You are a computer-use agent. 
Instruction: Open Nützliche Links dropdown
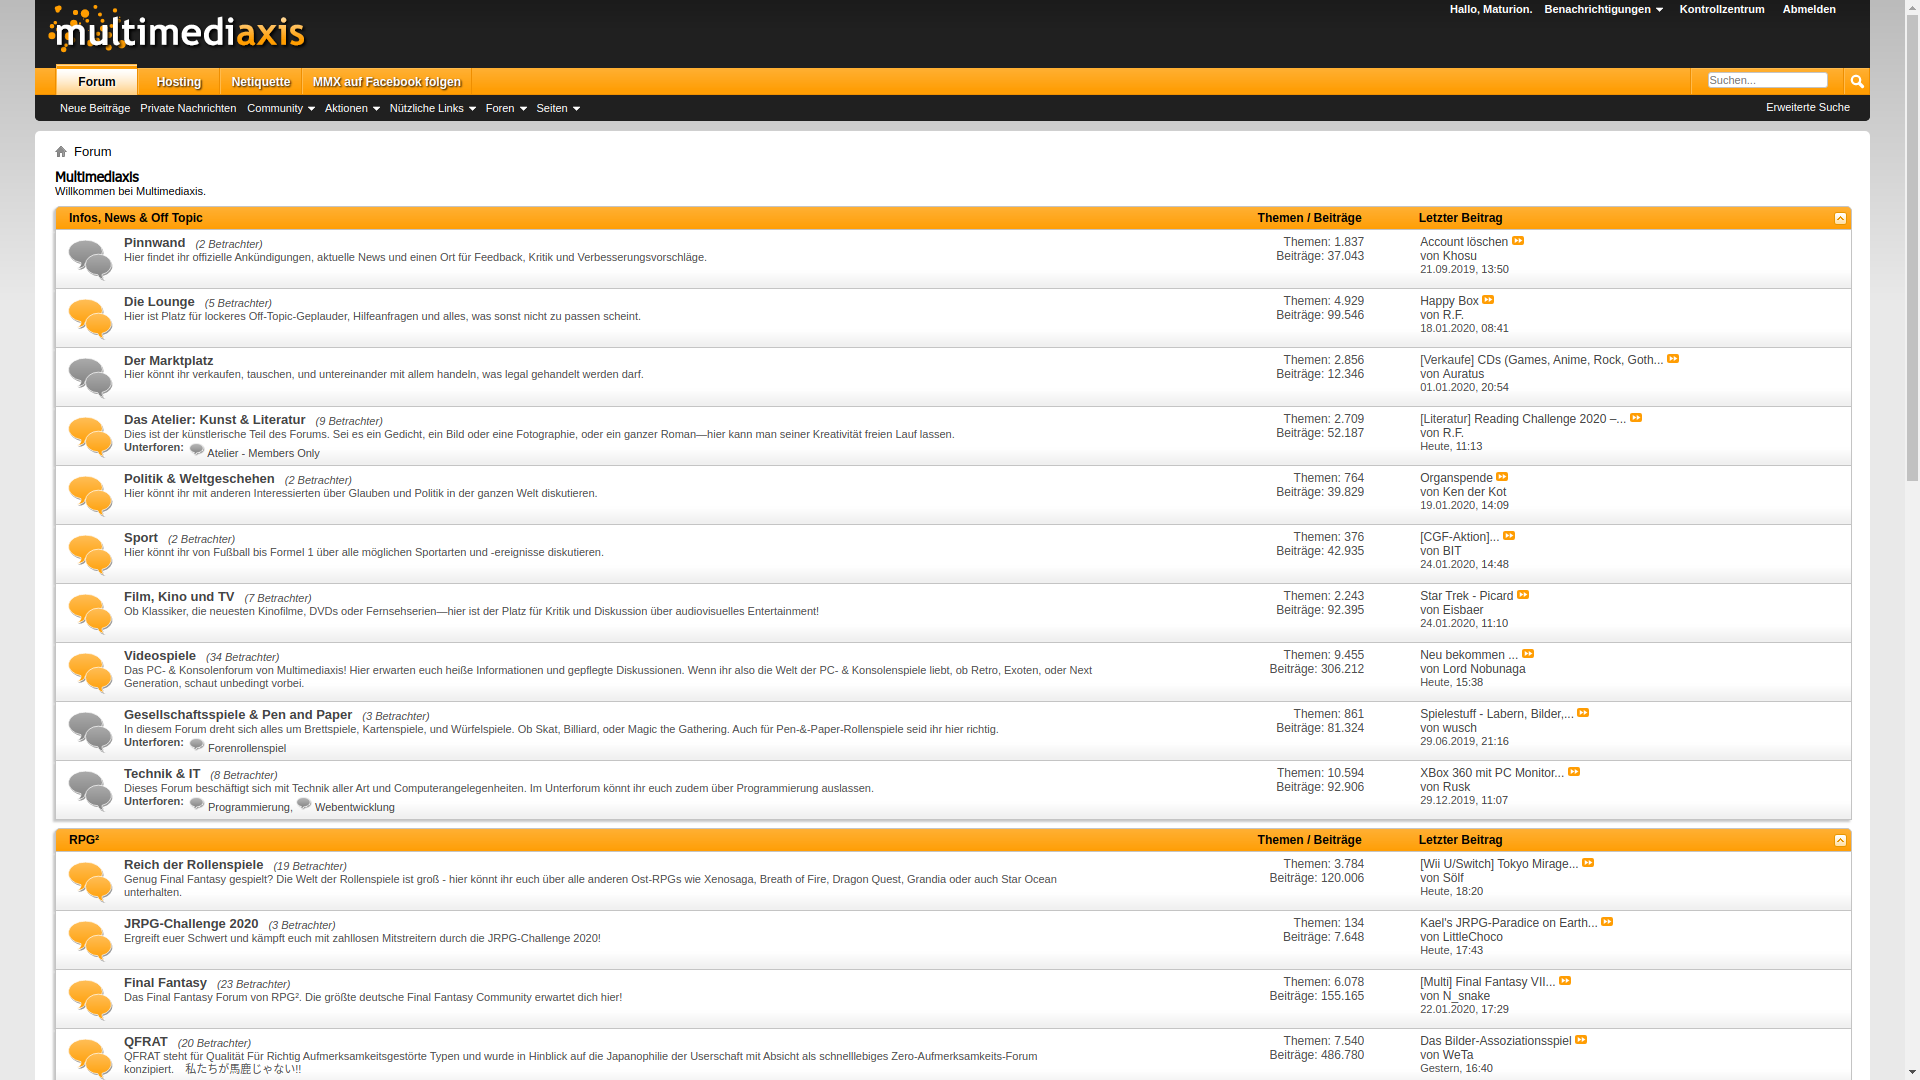point(432,108)
